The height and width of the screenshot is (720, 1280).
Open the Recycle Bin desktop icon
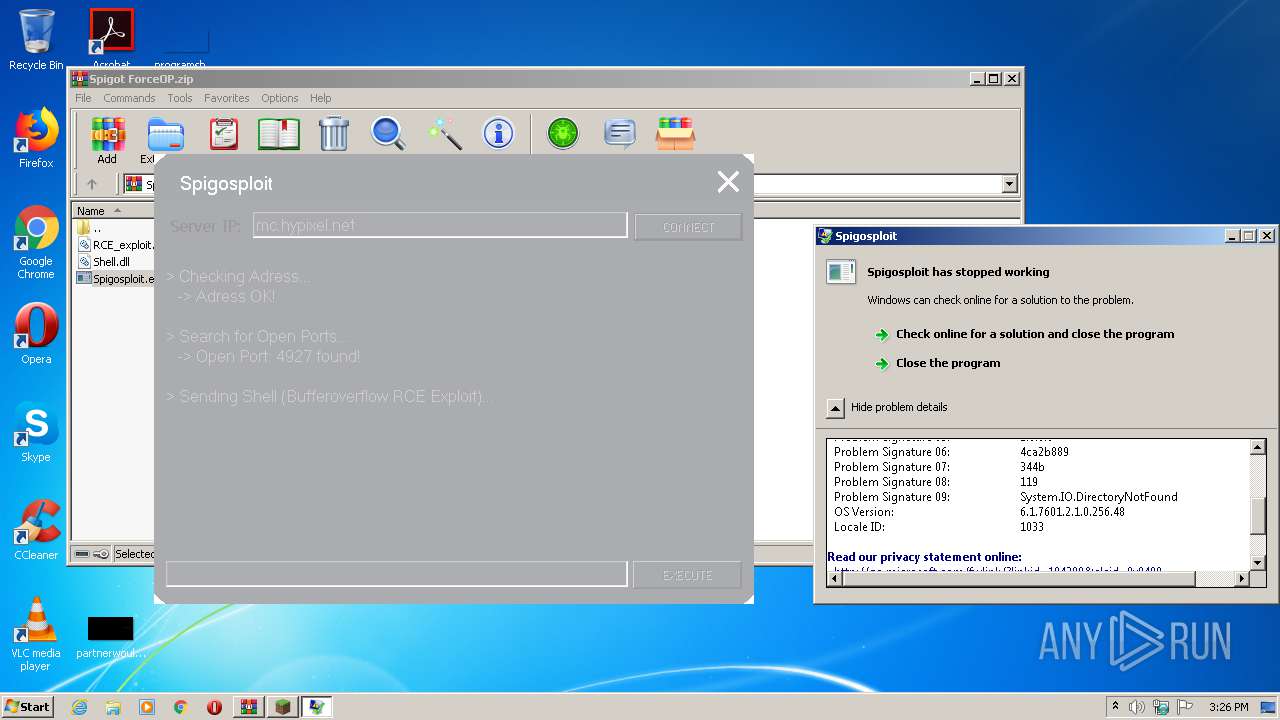tap(36, 40)
